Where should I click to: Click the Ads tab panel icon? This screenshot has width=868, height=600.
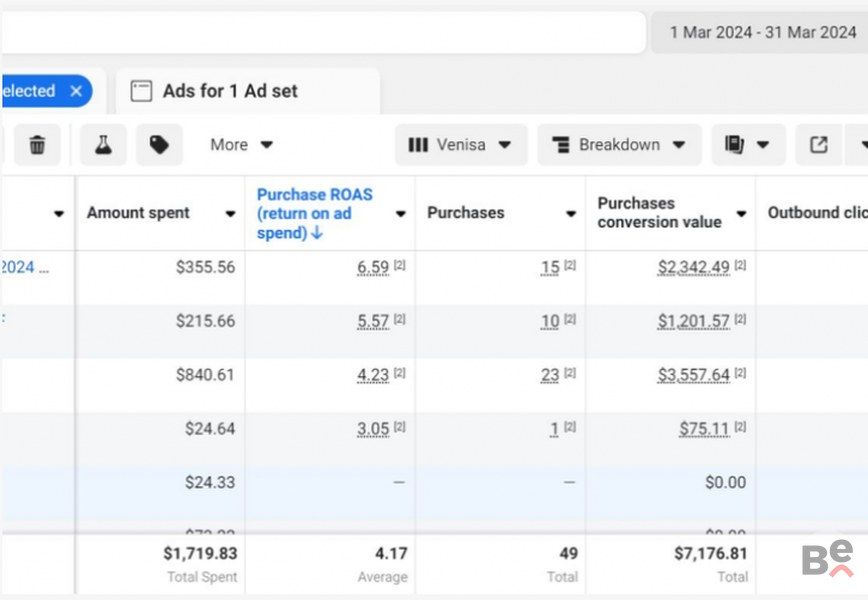[x=141, y=91]
